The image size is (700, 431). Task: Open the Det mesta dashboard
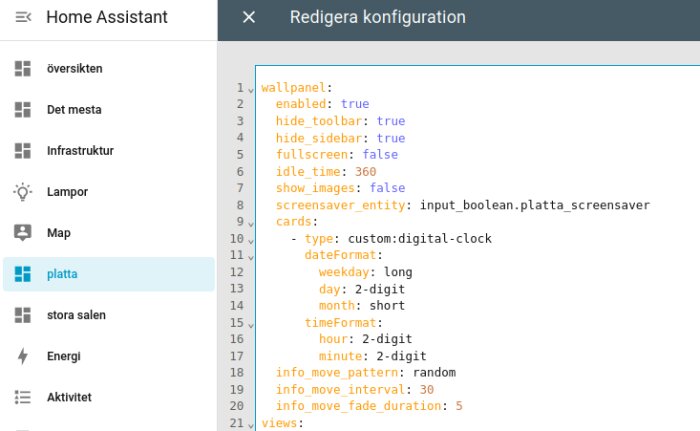pos(108,109)
